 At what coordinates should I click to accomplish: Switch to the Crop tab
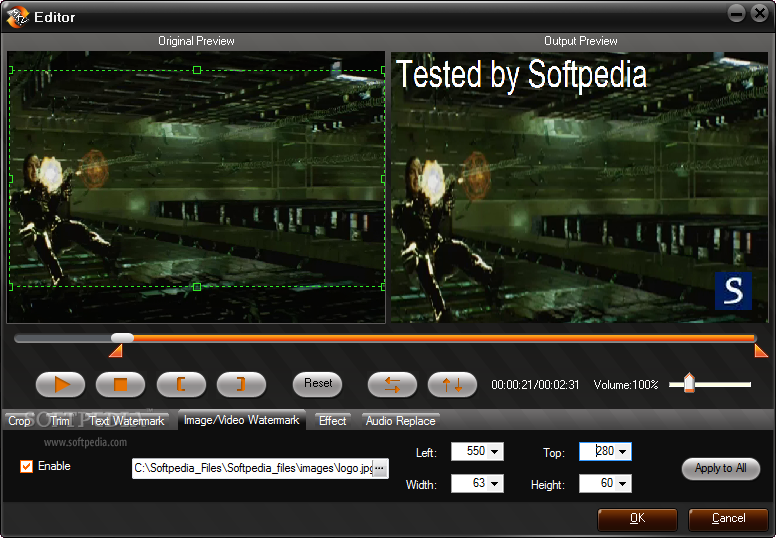(x=19, y=421)
